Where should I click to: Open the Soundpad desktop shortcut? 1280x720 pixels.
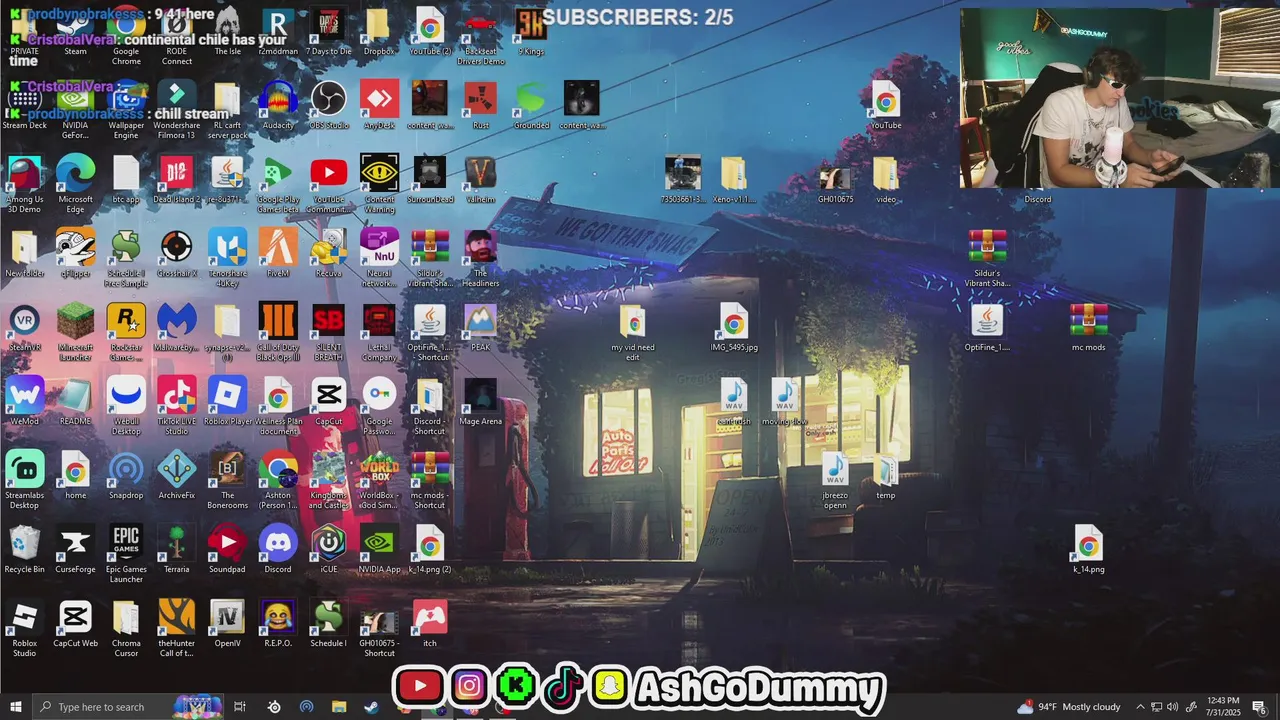pos(228,550)
